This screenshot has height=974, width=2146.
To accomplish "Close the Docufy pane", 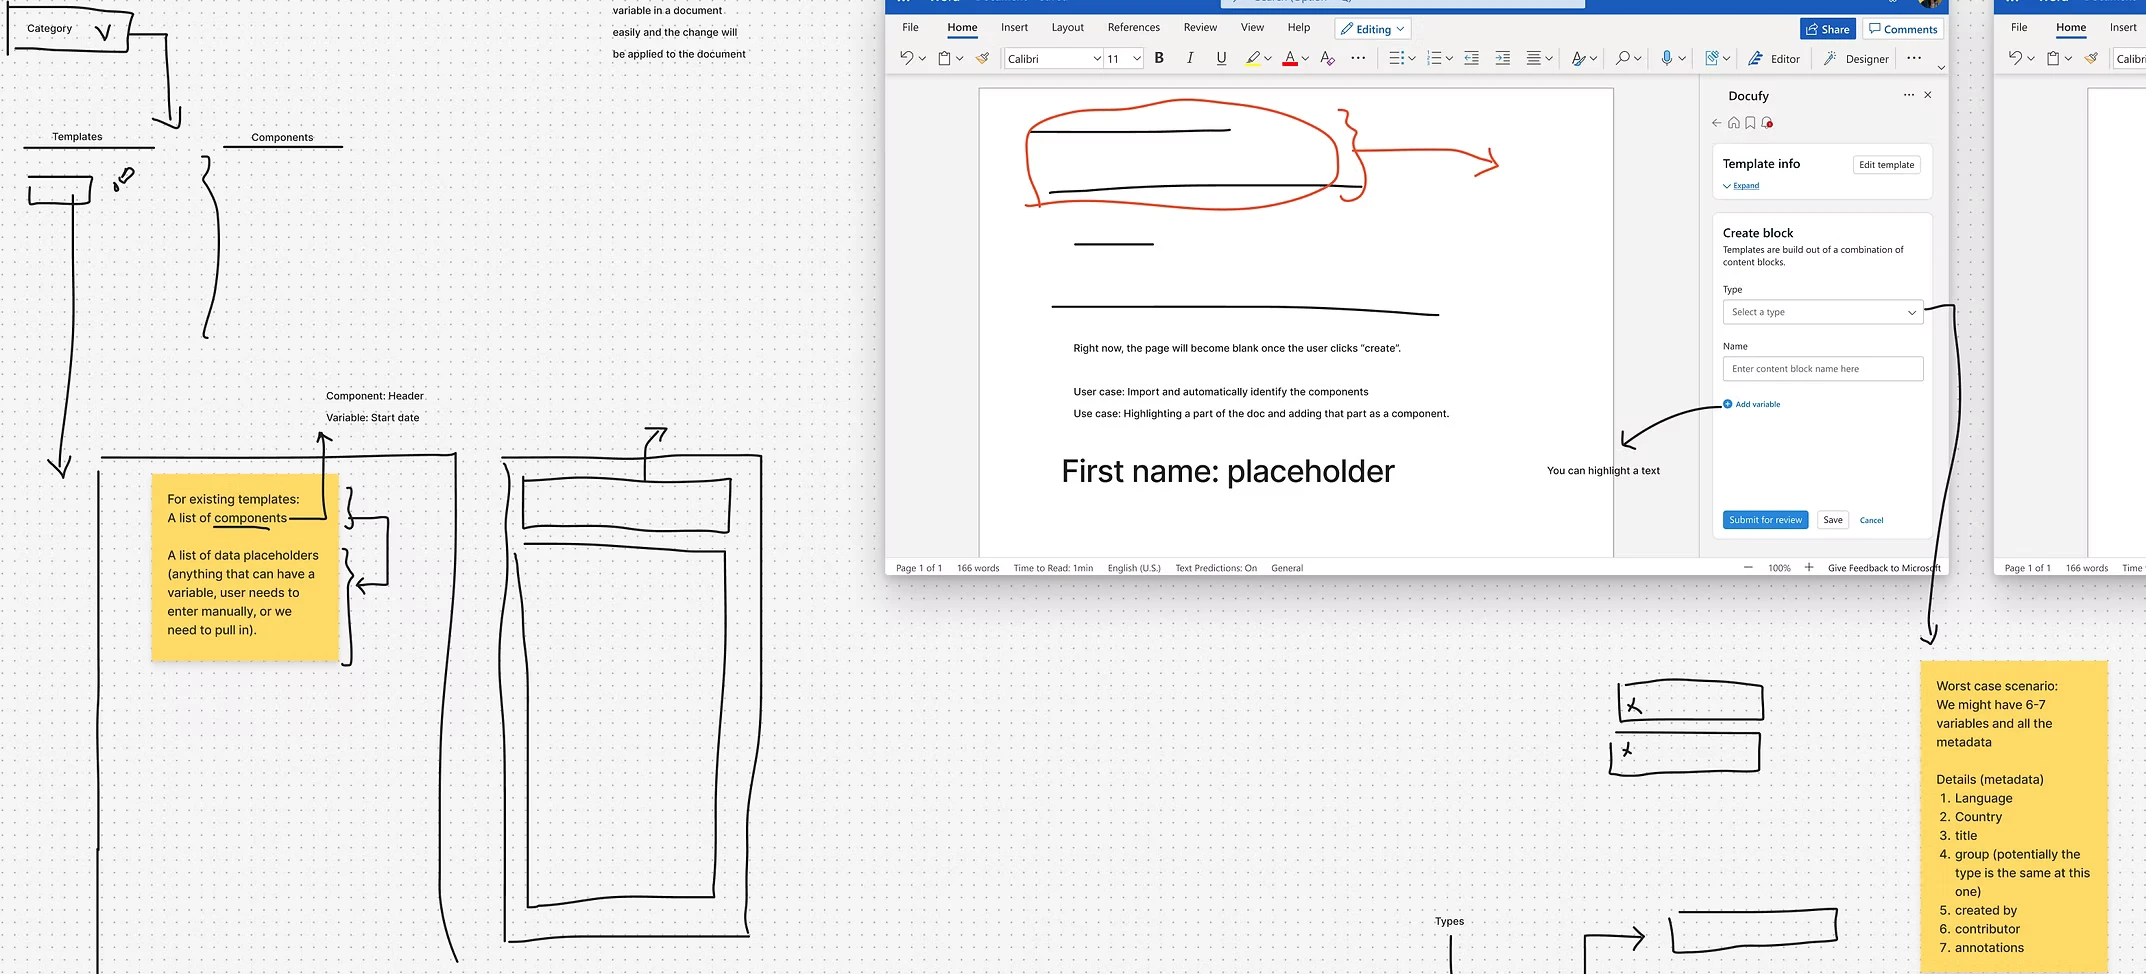I will tap(1928, 95).
